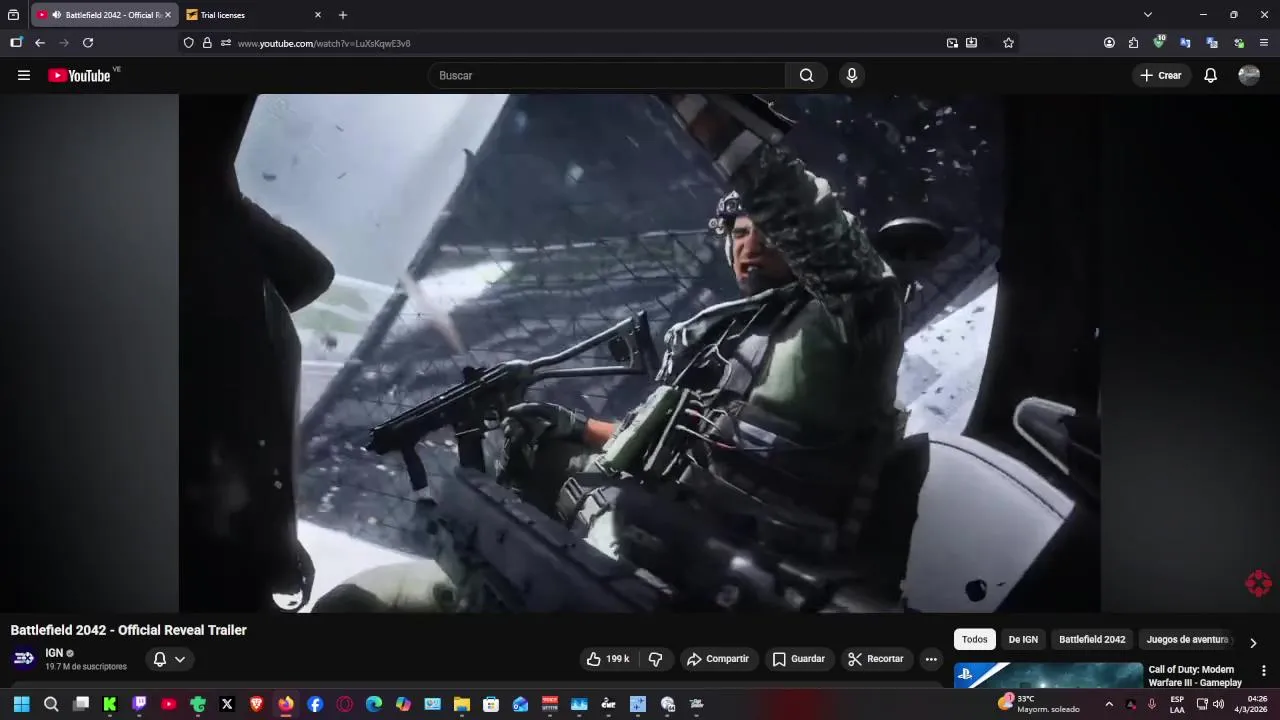Select the Juegos de aventura chip
This screenshot has width=1280, height=720.
point(1187,639)
